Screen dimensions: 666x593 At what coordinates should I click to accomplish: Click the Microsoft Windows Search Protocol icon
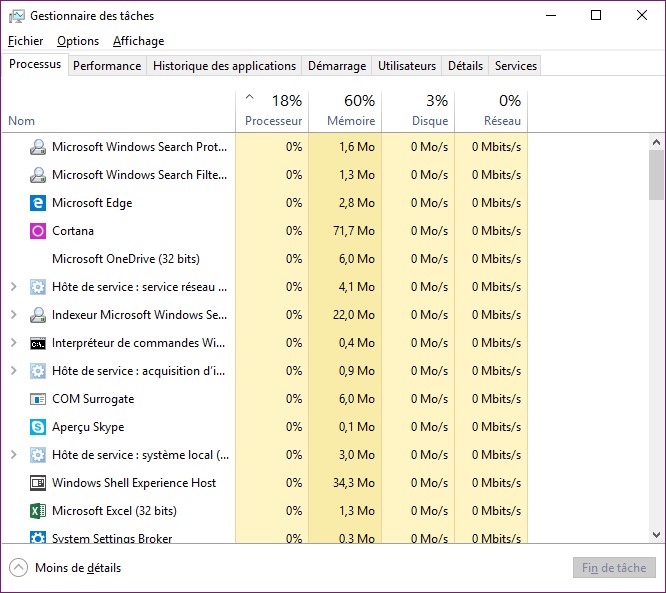pyautogui.click(x=38, y=147)
